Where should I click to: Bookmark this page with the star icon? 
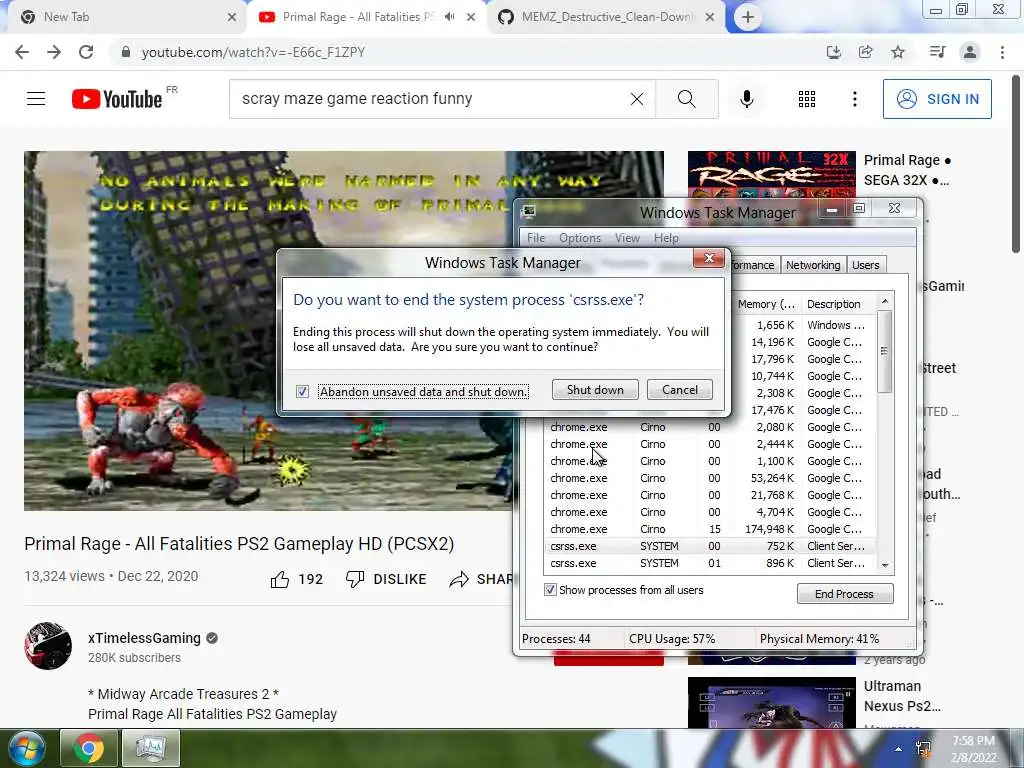[x=899, y=52]
